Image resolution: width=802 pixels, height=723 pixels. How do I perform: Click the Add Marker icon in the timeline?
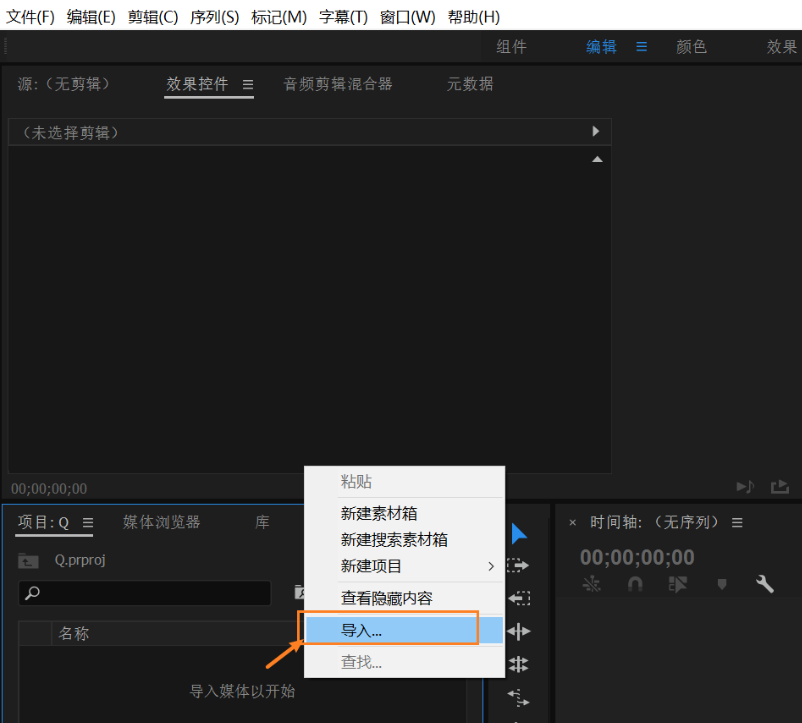[x=722, y=584]
